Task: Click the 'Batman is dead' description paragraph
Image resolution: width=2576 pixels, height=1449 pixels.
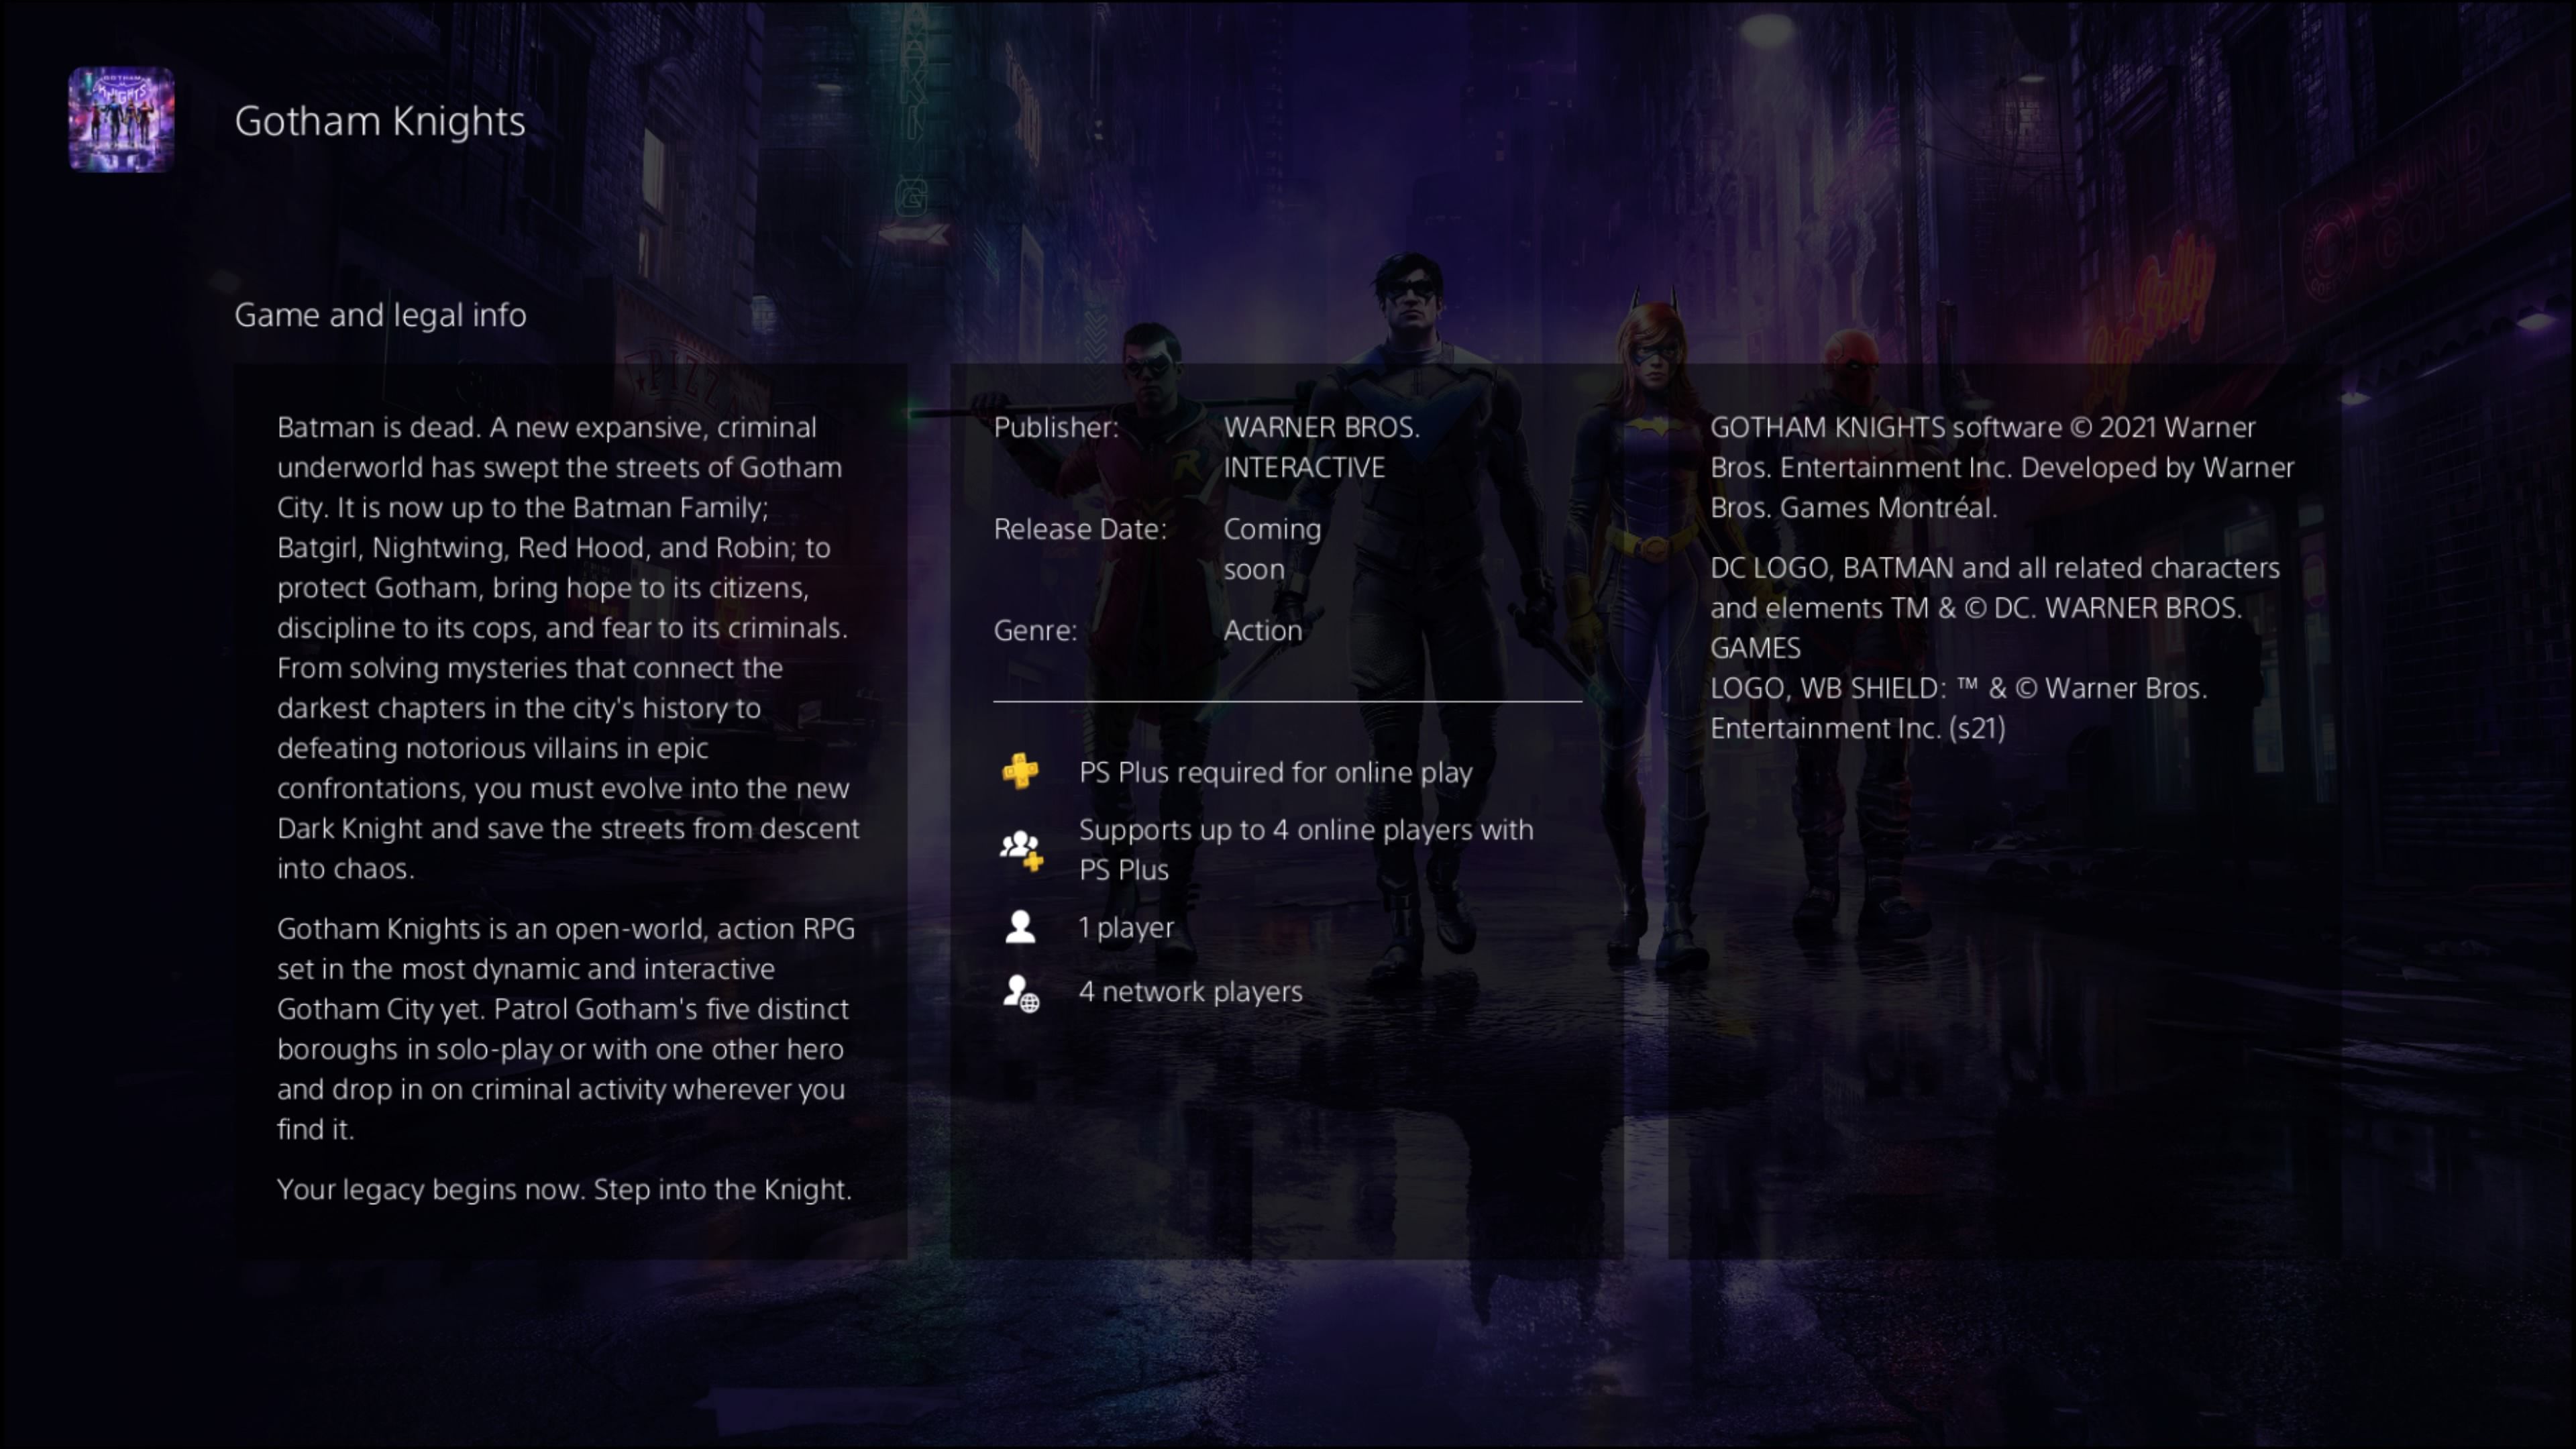Action: (568, 647)
